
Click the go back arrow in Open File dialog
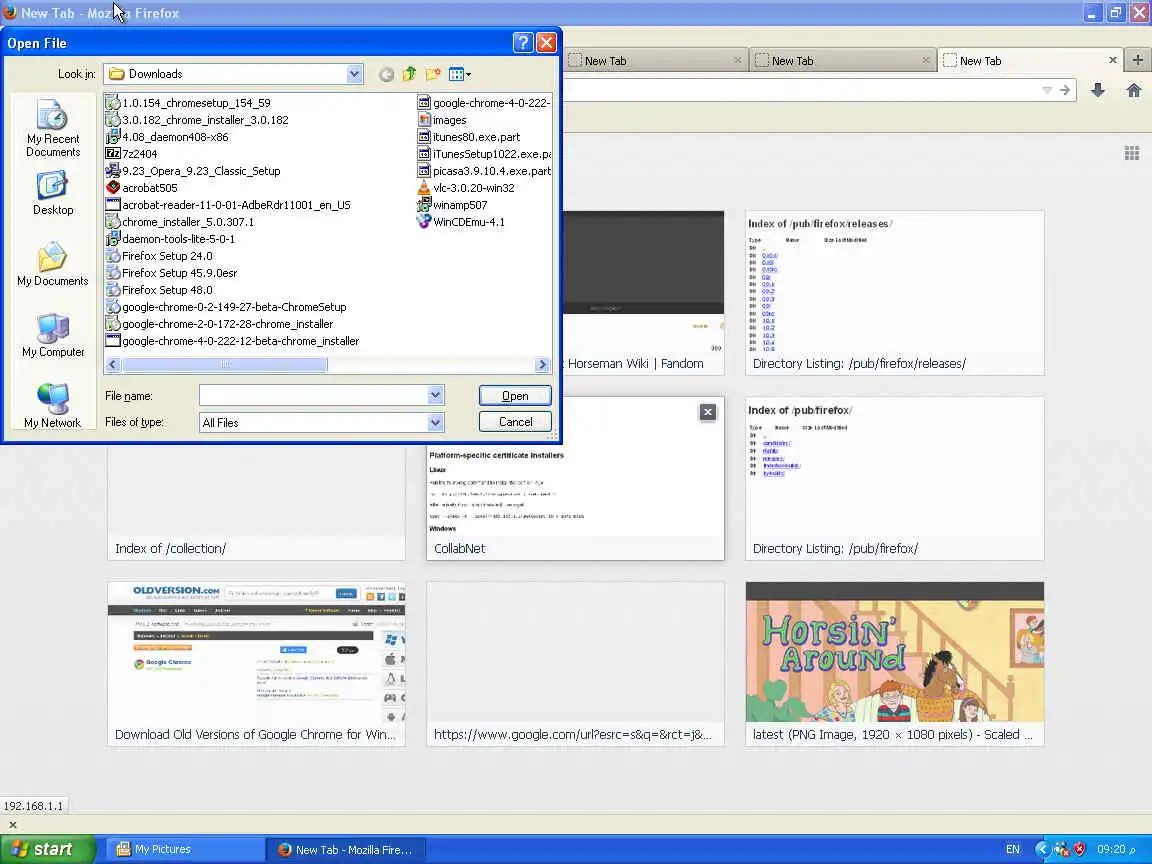(x=386, y=74)
